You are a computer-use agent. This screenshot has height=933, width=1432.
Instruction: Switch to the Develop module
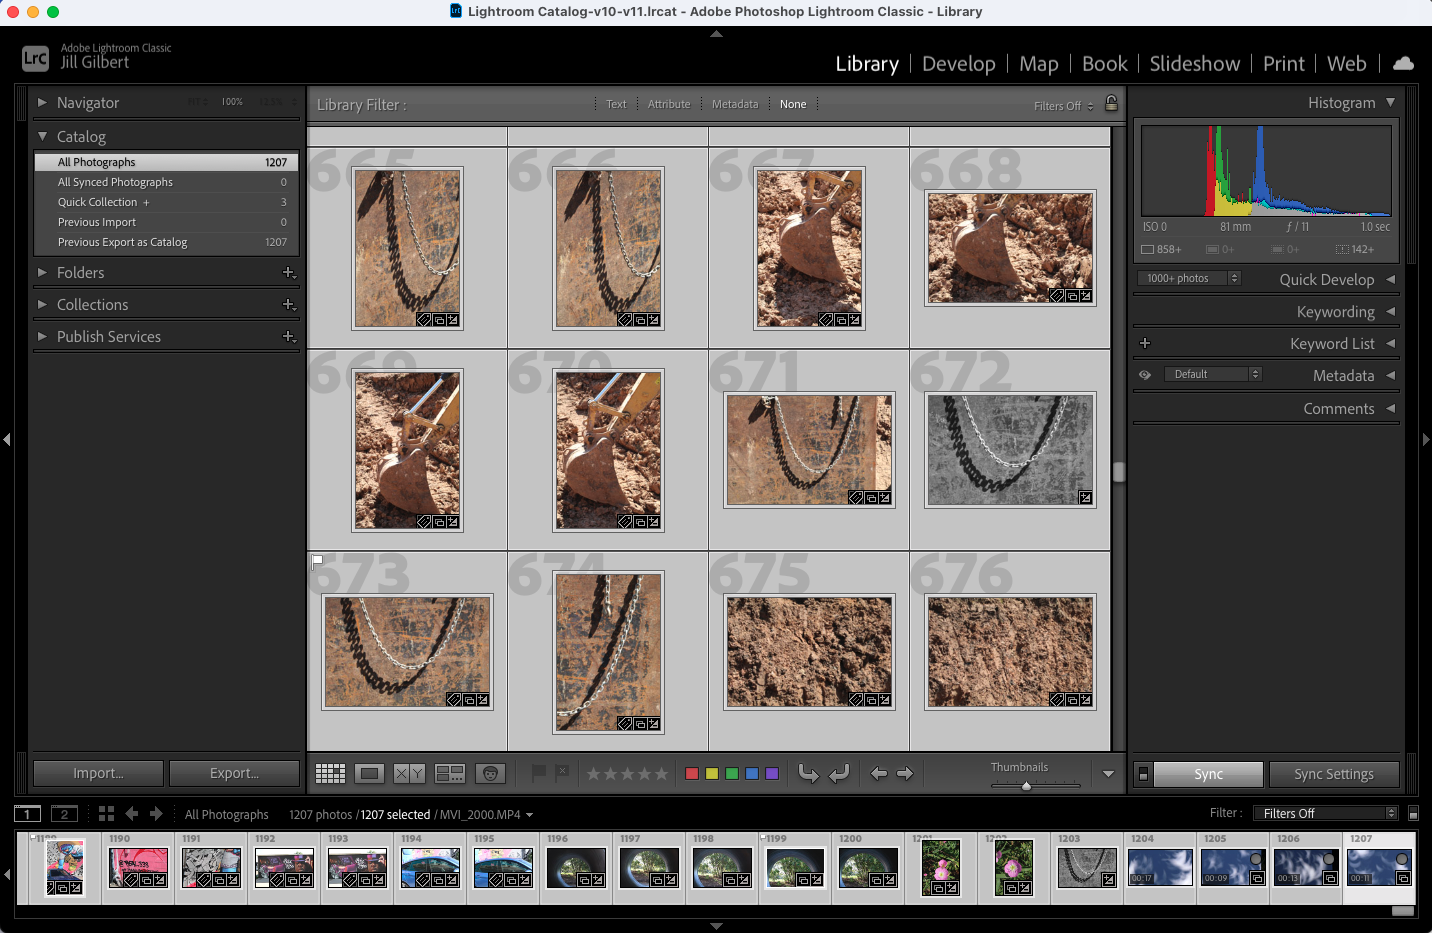point(958,63)
